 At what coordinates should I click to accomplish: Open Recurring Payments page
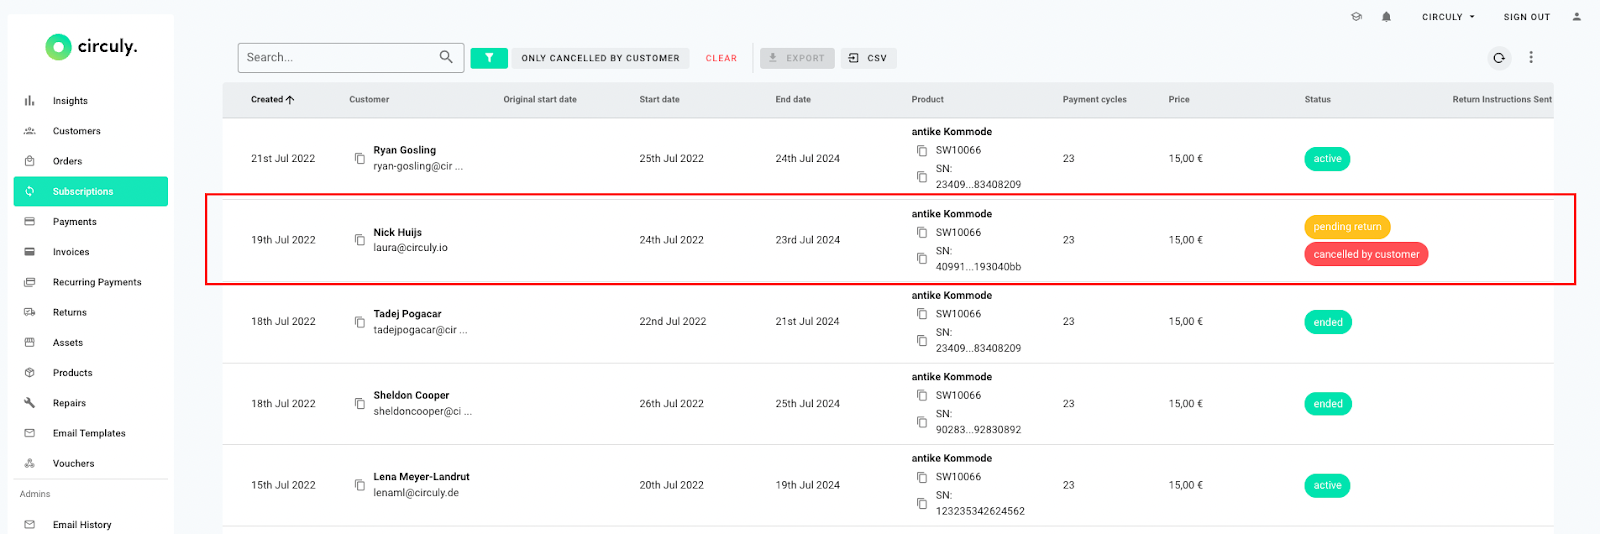coord(91,282)
